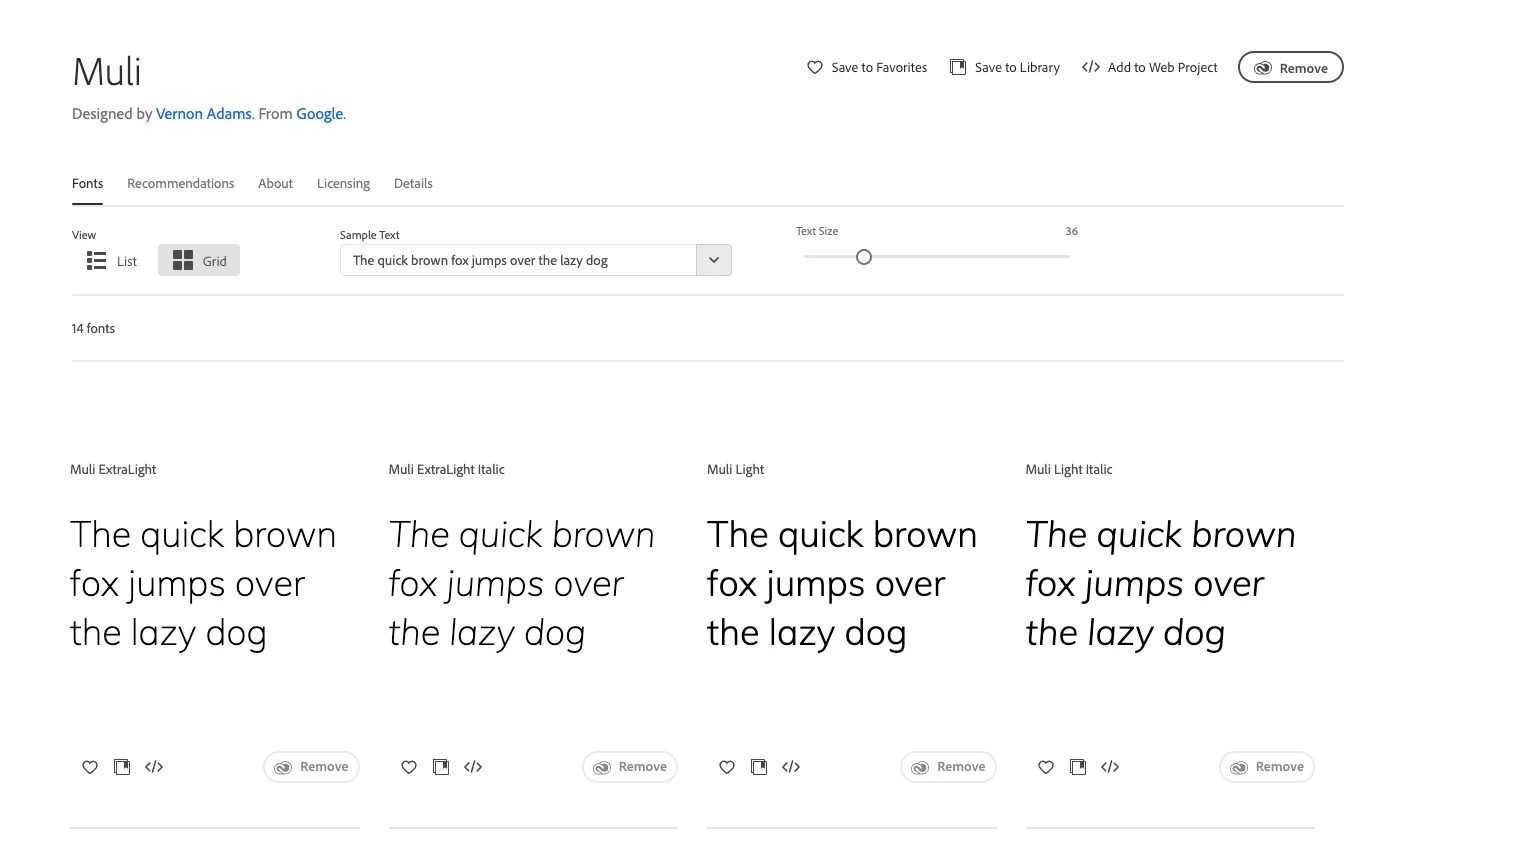The width and height of the screenshot is (1518, 864).
Task: Save Muli ExtraLight Italic to library icon
Action: [441, 767]
